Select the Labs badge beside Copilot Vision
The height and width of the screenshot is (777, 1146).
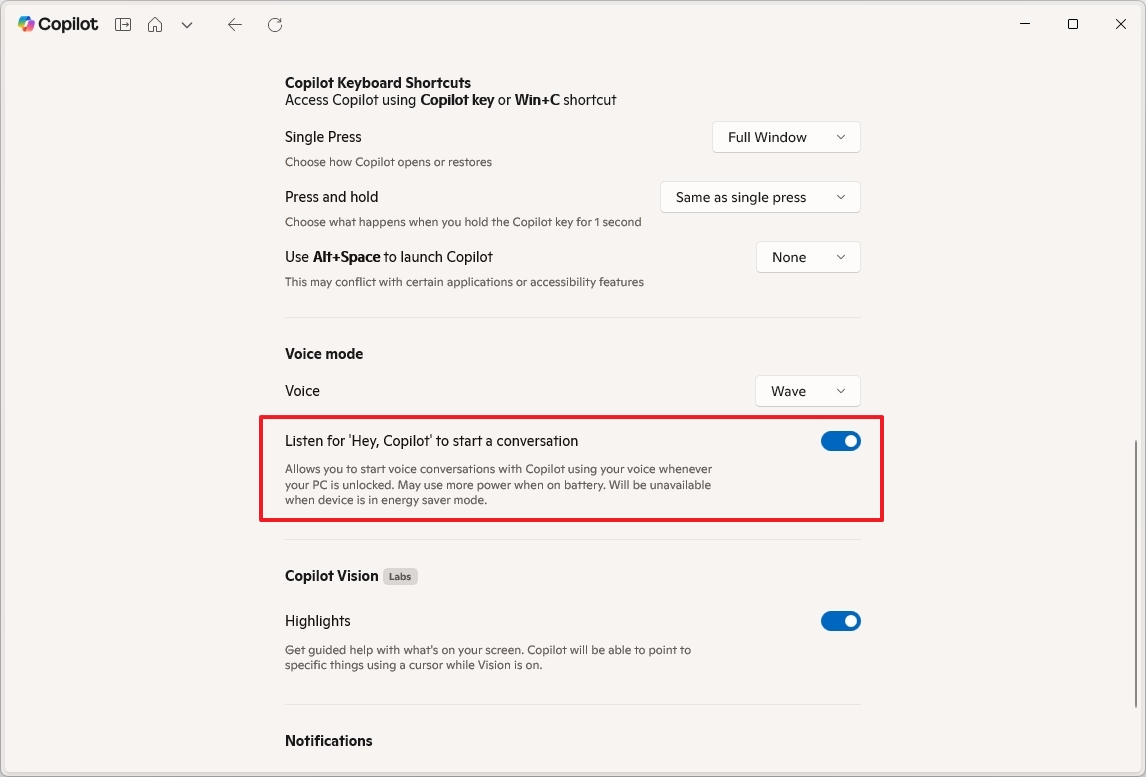pos(400,576)
